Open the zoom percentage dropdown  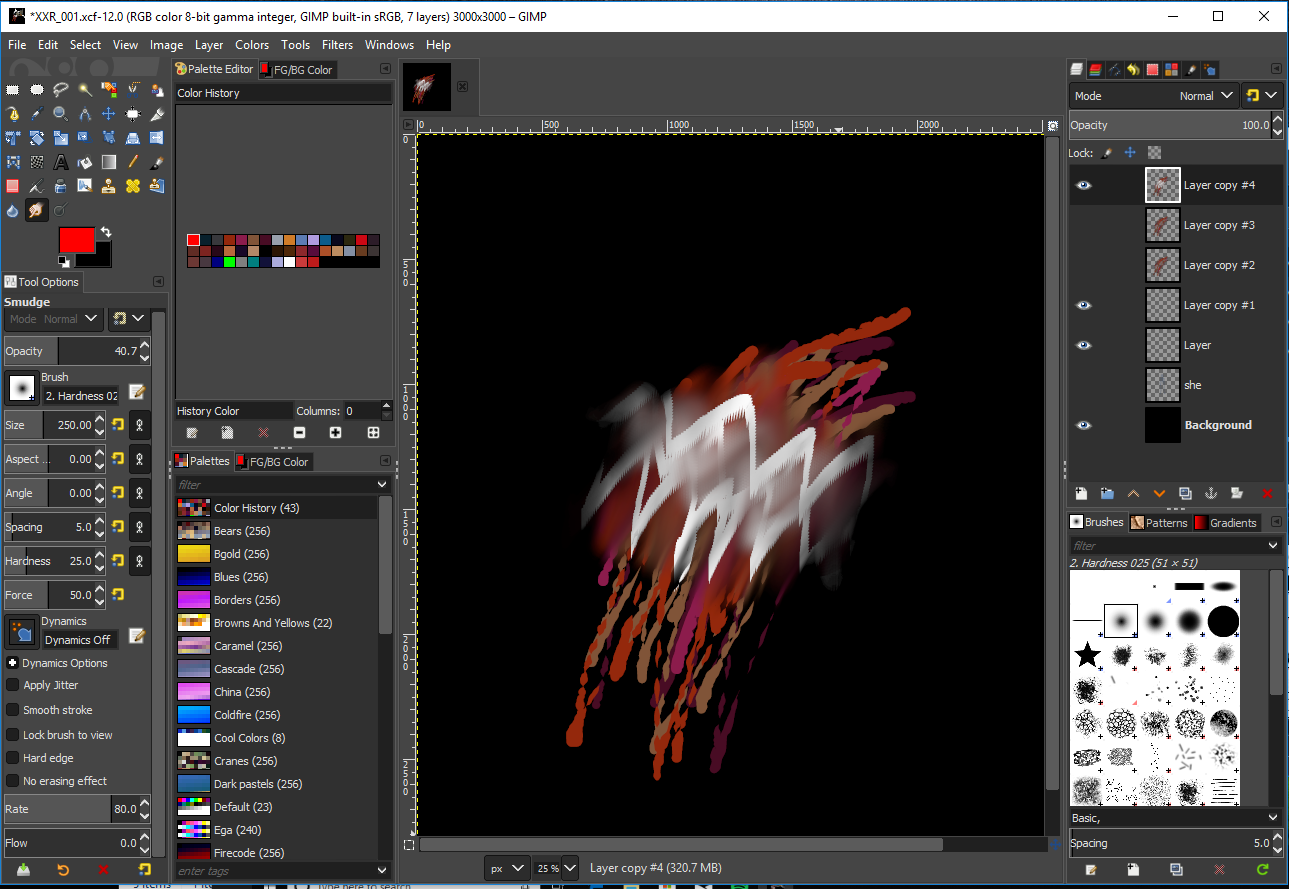[569, 868]
